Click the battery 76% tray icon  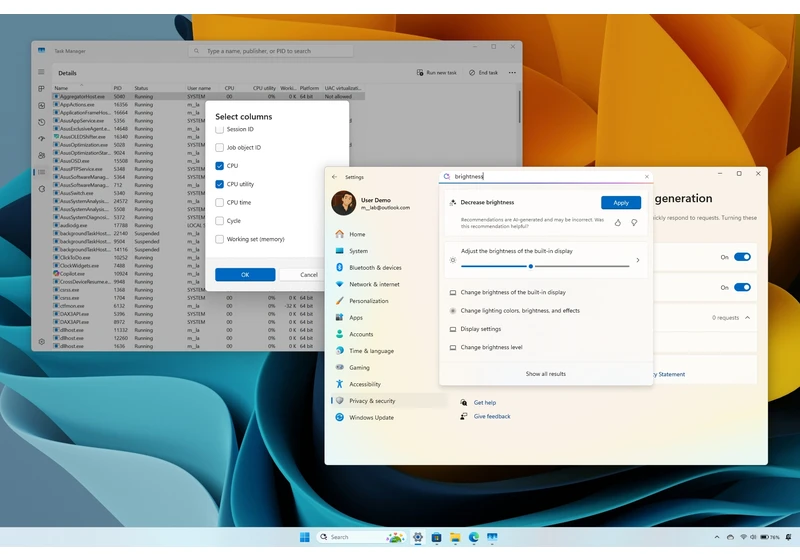pyautogui.click(x=770, y=537)
